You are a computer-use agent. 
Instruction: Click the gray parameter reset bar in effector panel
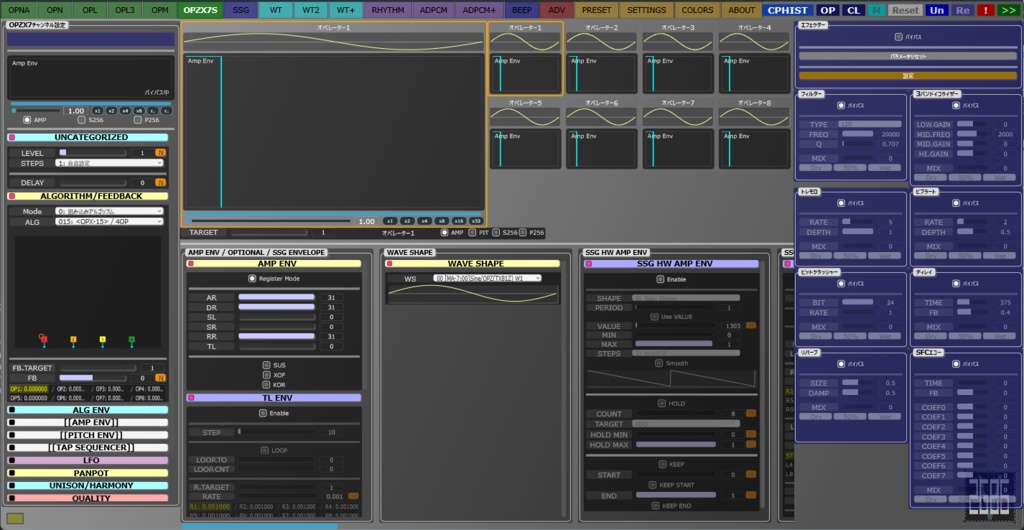coord(907,56)
